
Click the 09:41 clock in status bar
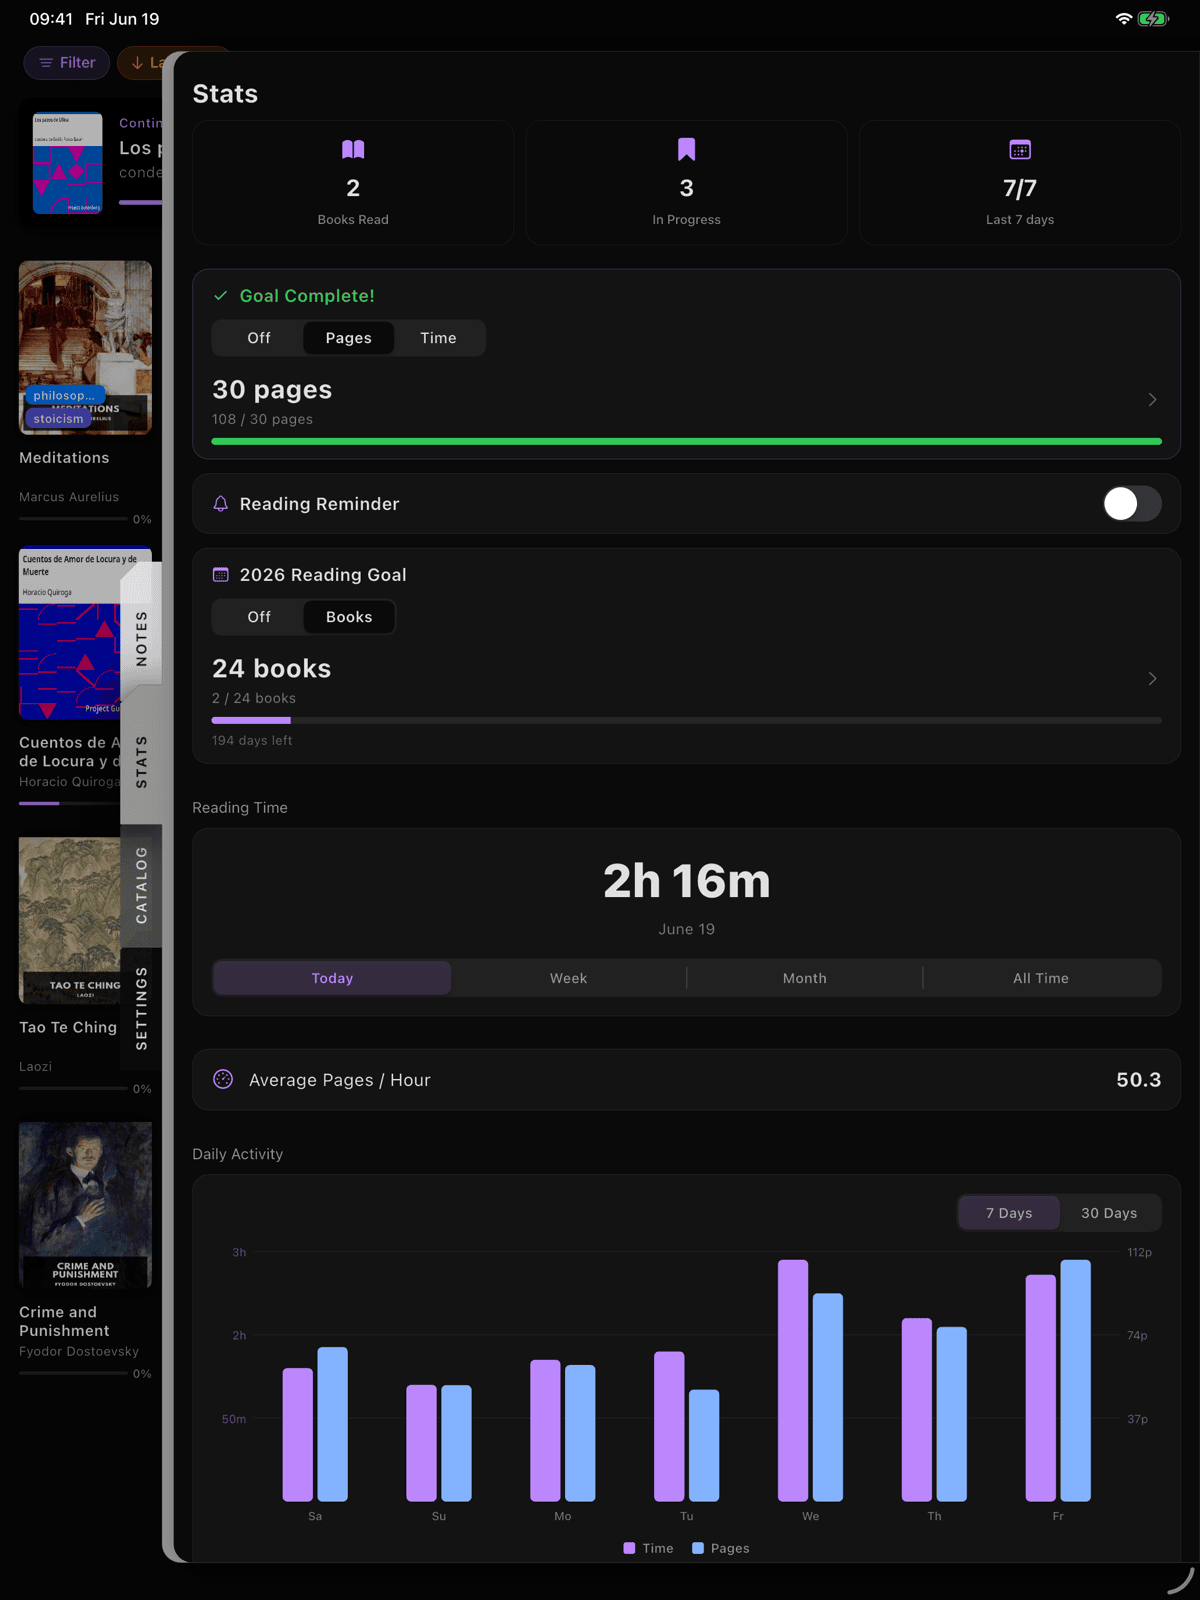click(x=51, y=19)
